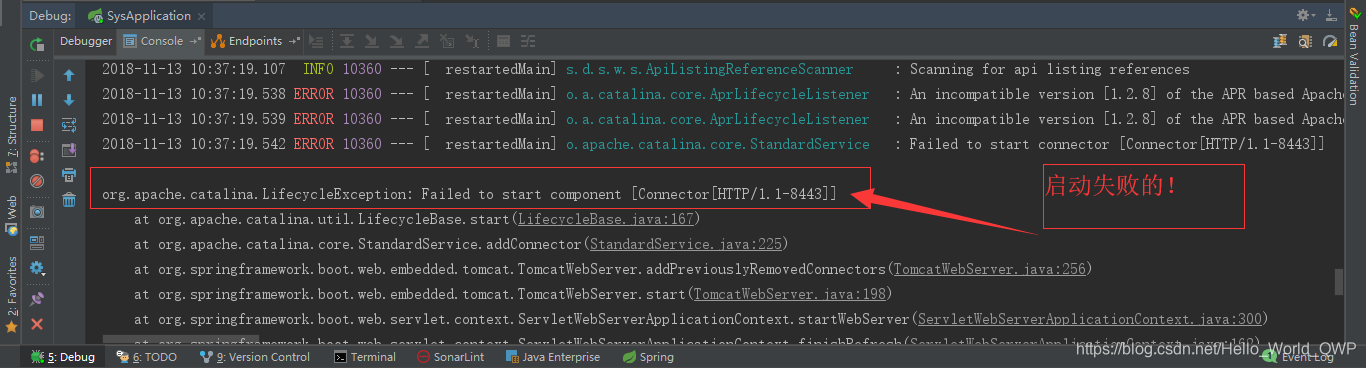Print the console output
This screenshot has height=368, width=1366.
(69, 175)
